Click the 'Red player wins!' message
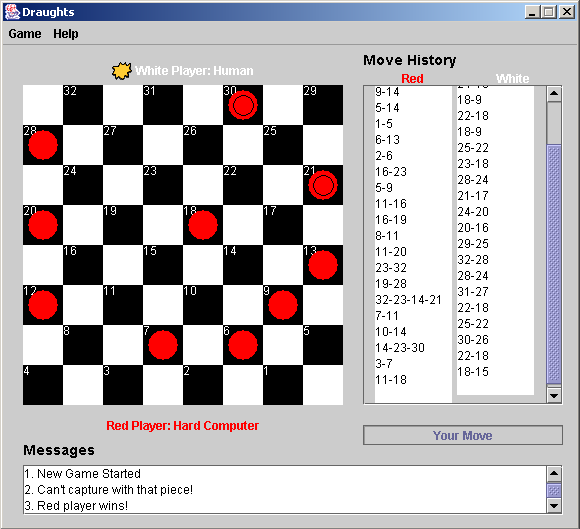Screen dimensions: 580x529 click(76, 506)
